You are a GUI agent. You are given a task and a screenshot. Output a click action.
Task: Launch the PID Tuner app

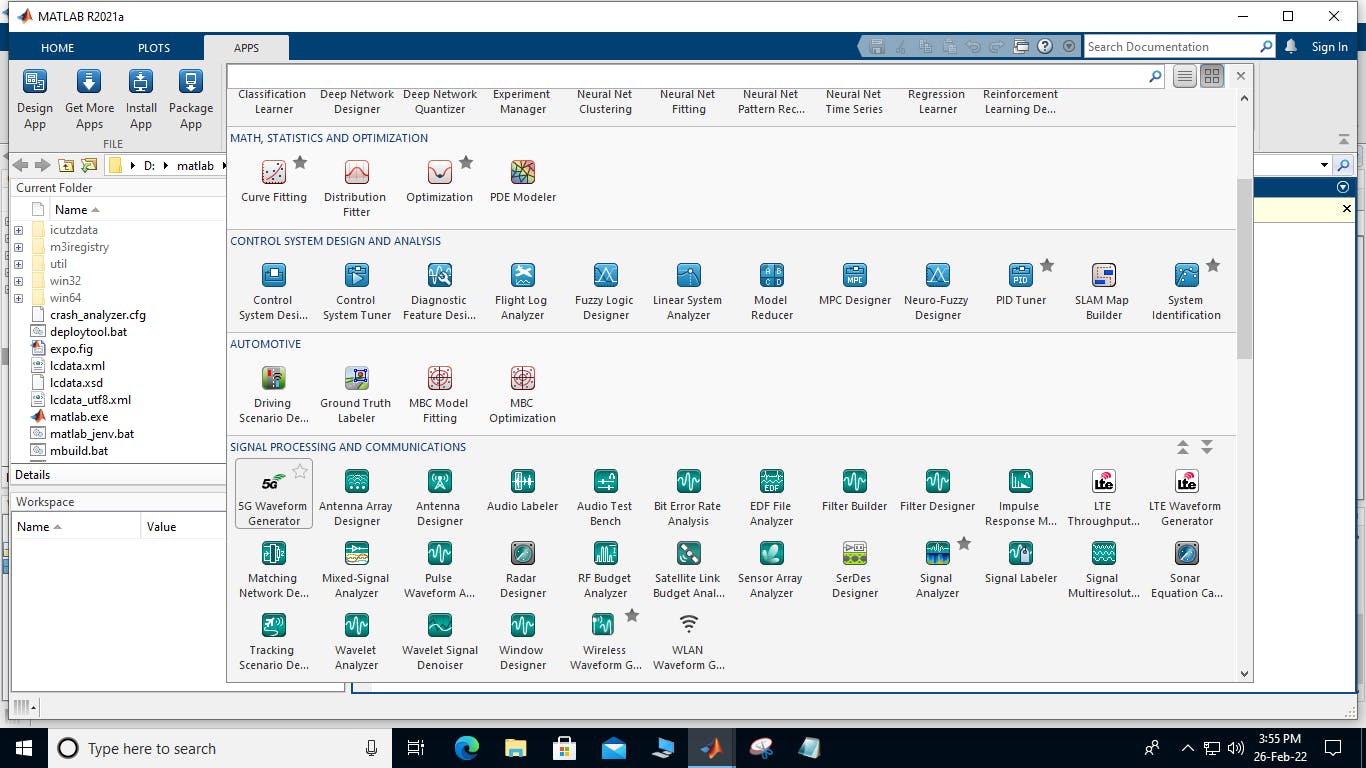pos(1020,283)
